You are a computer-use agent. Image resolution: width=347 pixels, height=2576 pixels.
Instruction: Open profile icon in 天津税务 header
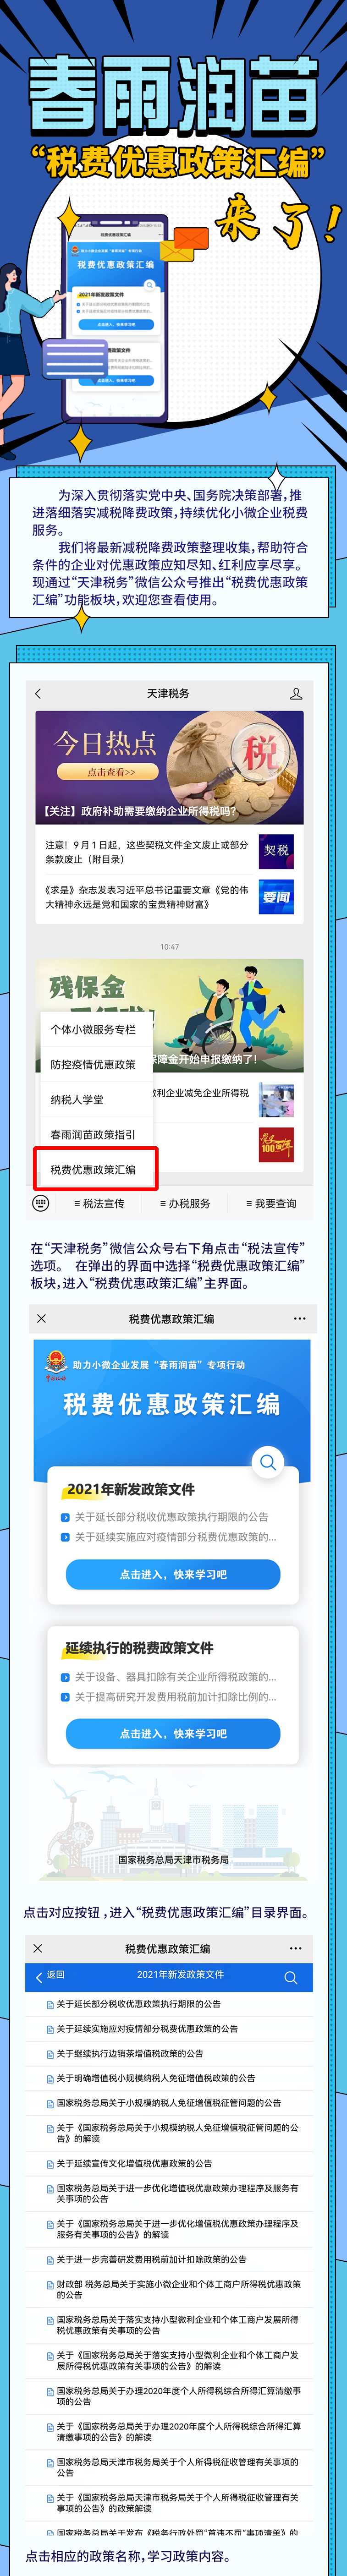[296, 693]
